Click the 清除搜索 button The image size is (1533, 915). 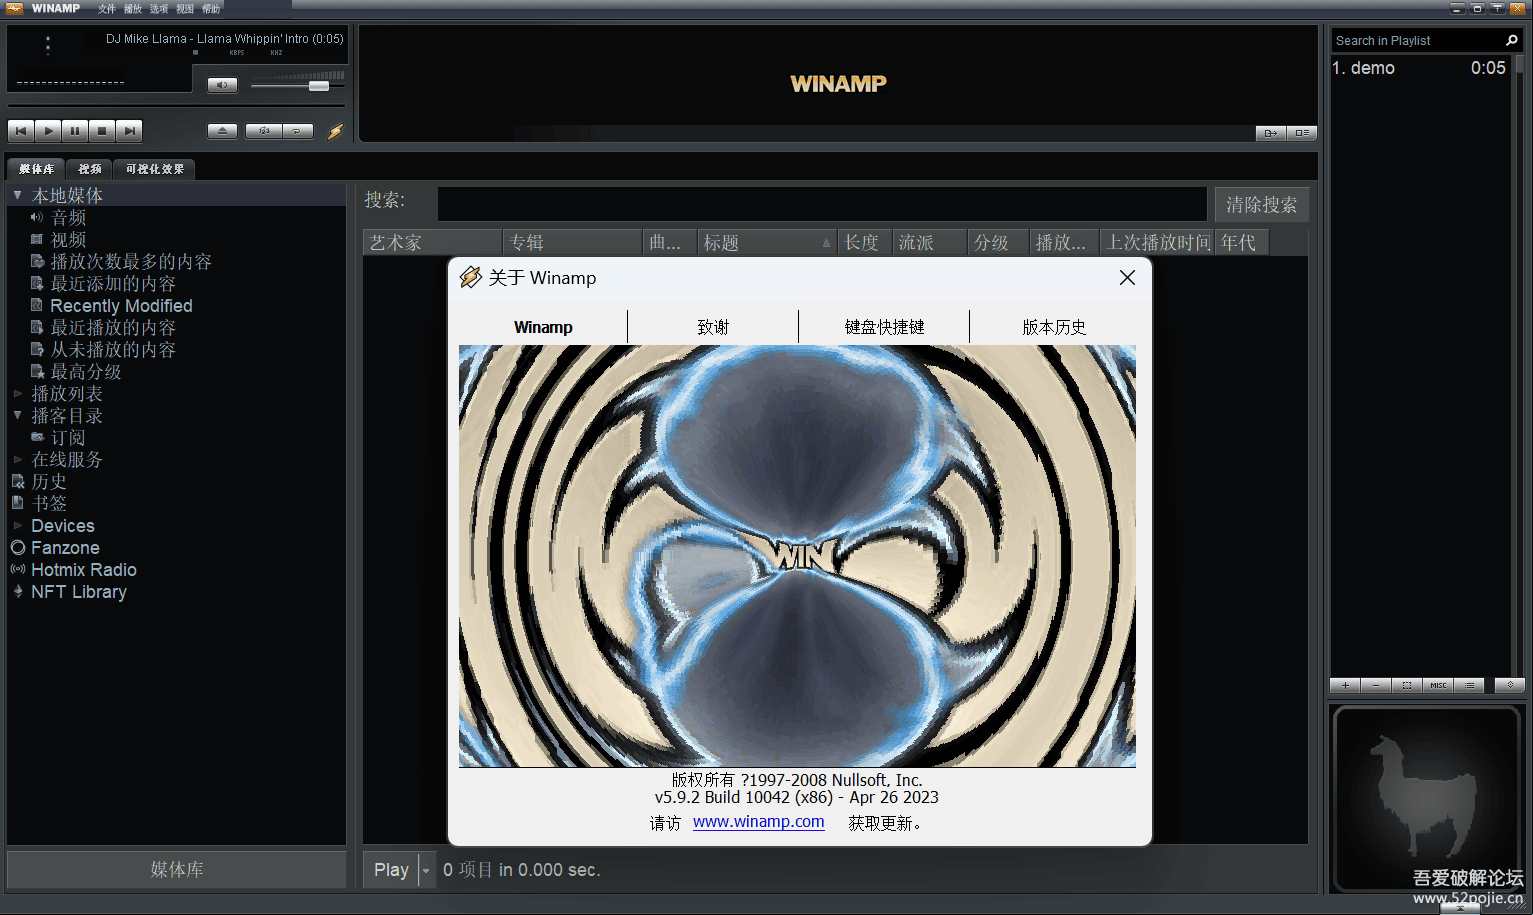tap(1261, 204)
